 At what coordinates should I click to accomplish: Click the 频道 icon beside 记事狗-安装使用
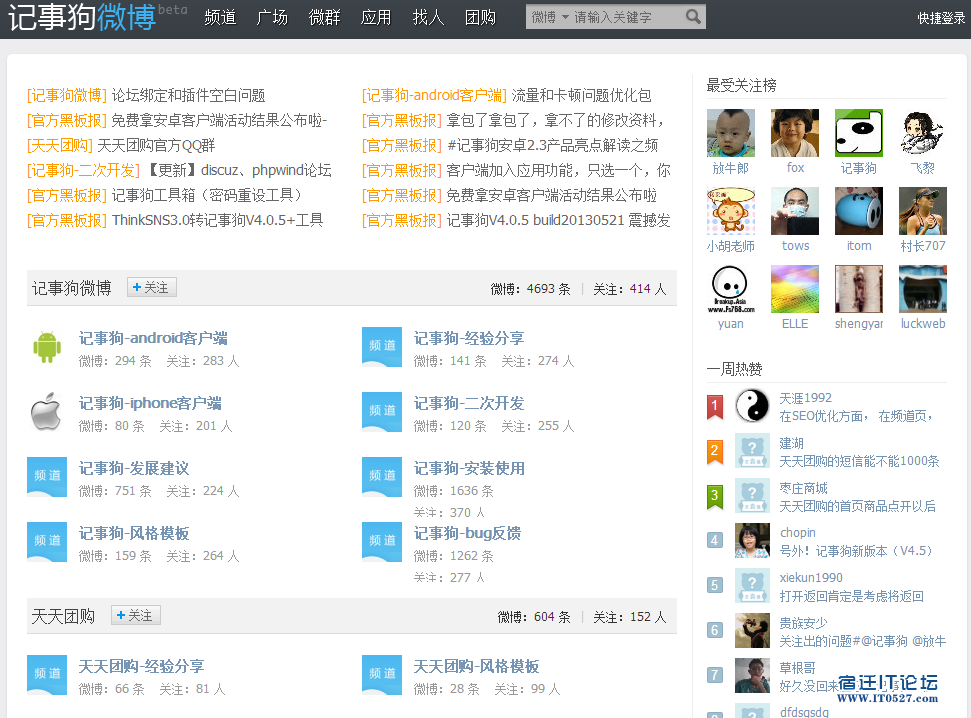382,477
